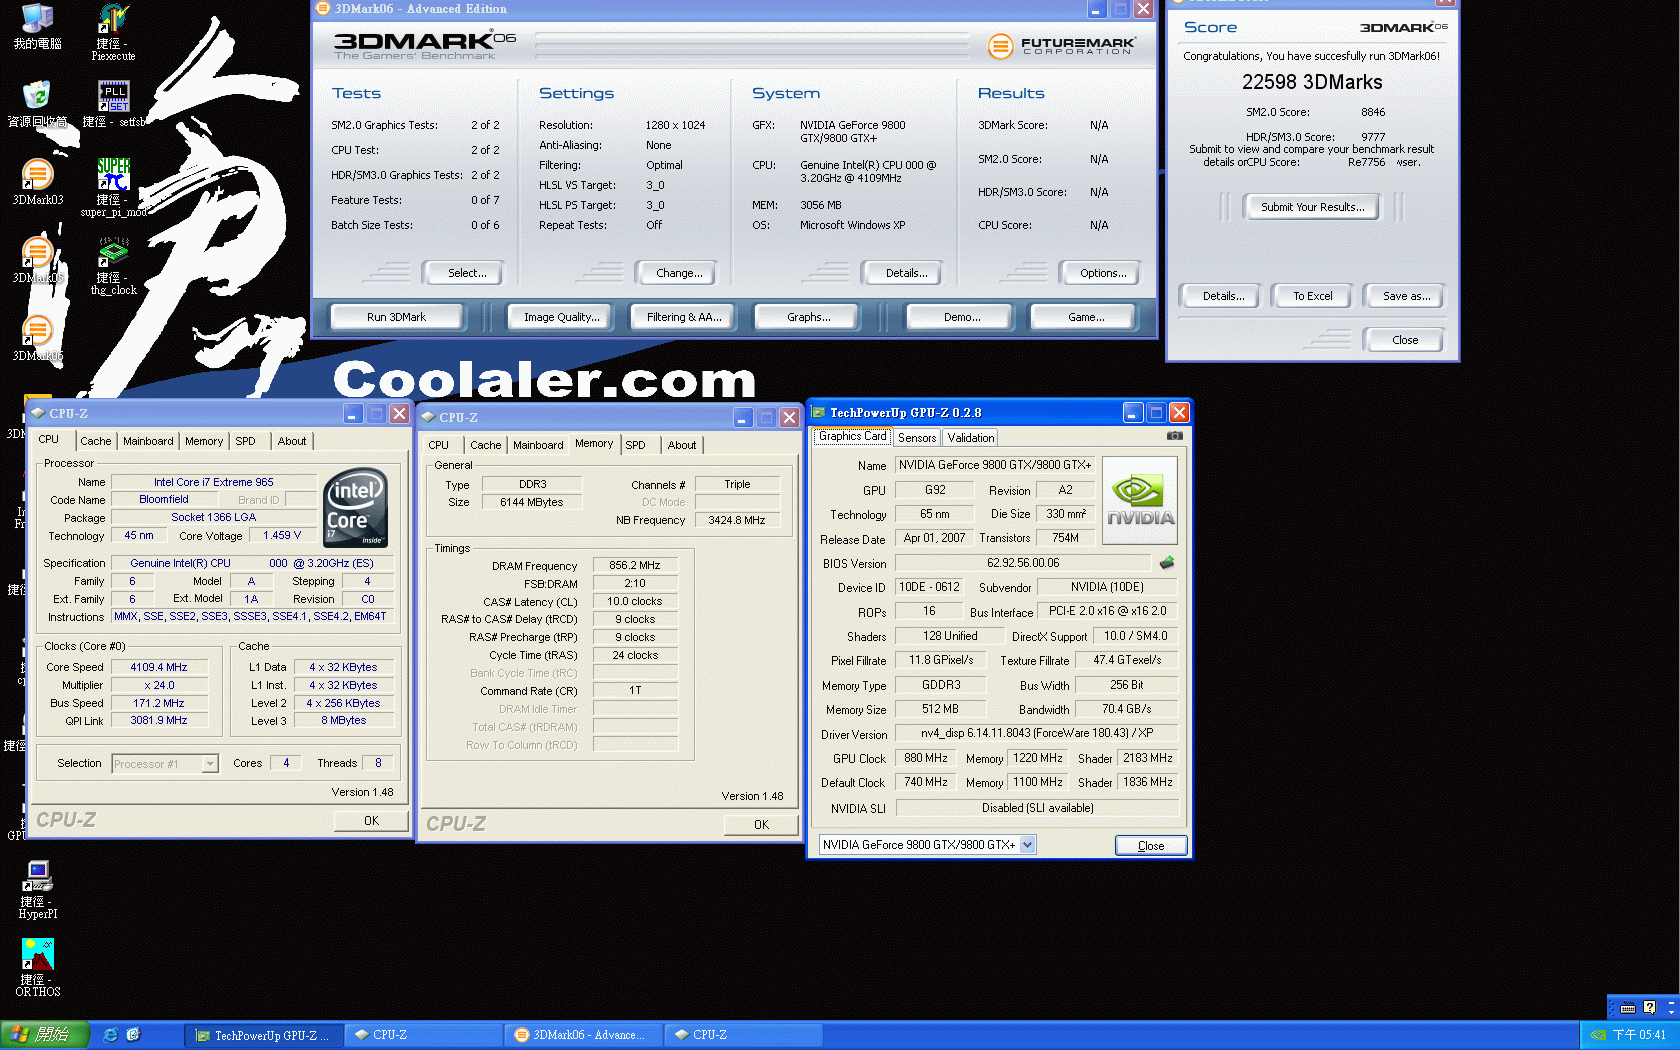Screen dimensions: 1680x1050
Task: Click Run 3DMark button
Action: click(x=396, y=317)
